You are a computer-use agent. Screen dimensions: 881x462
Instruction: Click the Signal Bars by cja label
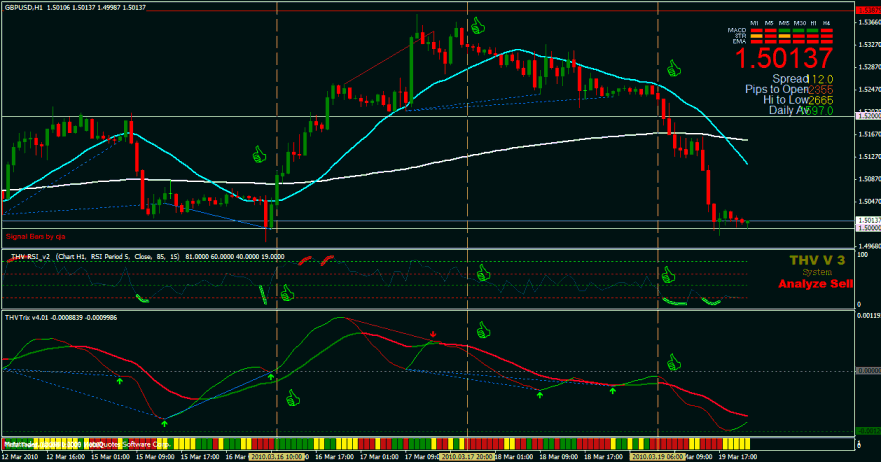coord(36,237)
